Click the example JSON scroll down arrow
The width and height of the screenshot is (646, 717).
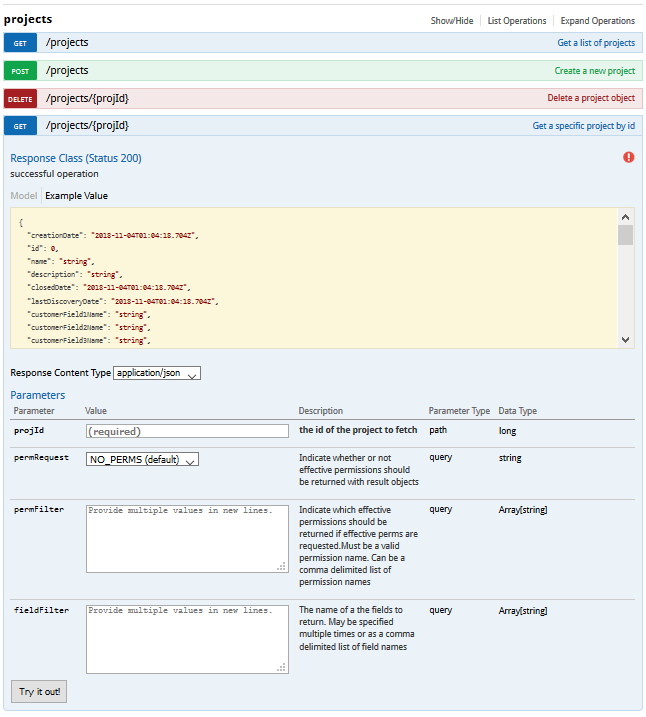[x=625, y=339]
